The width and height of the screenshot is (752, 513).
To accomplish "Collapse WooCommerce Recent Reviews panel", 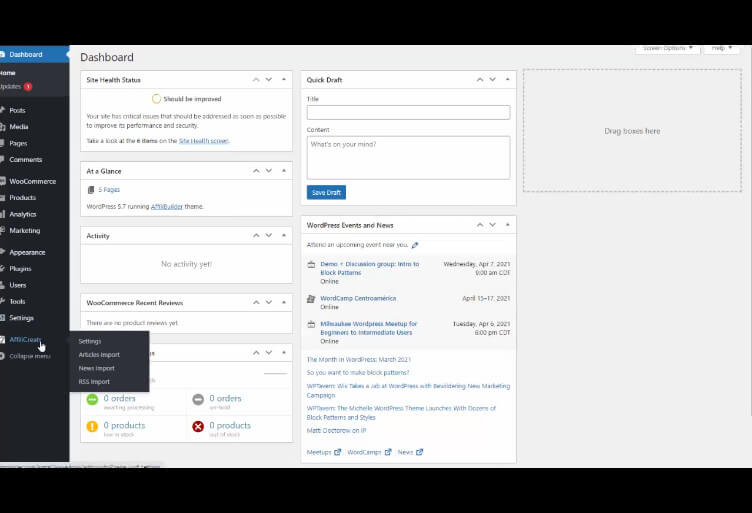I will tap(284, 303).
